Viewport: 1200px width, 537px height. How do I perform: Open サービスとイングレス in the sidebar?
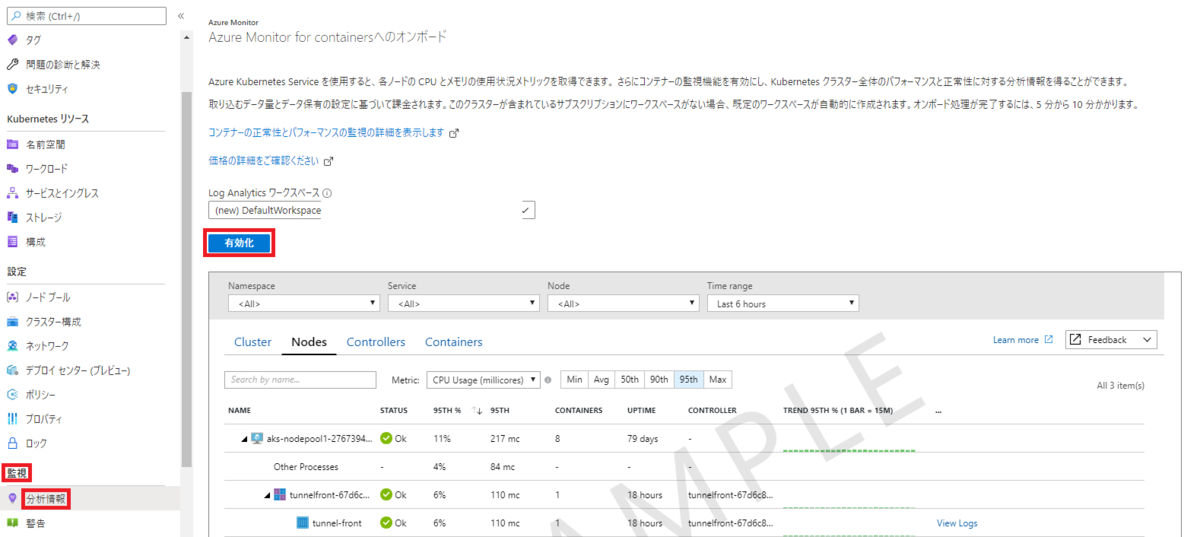pos(62,193)
